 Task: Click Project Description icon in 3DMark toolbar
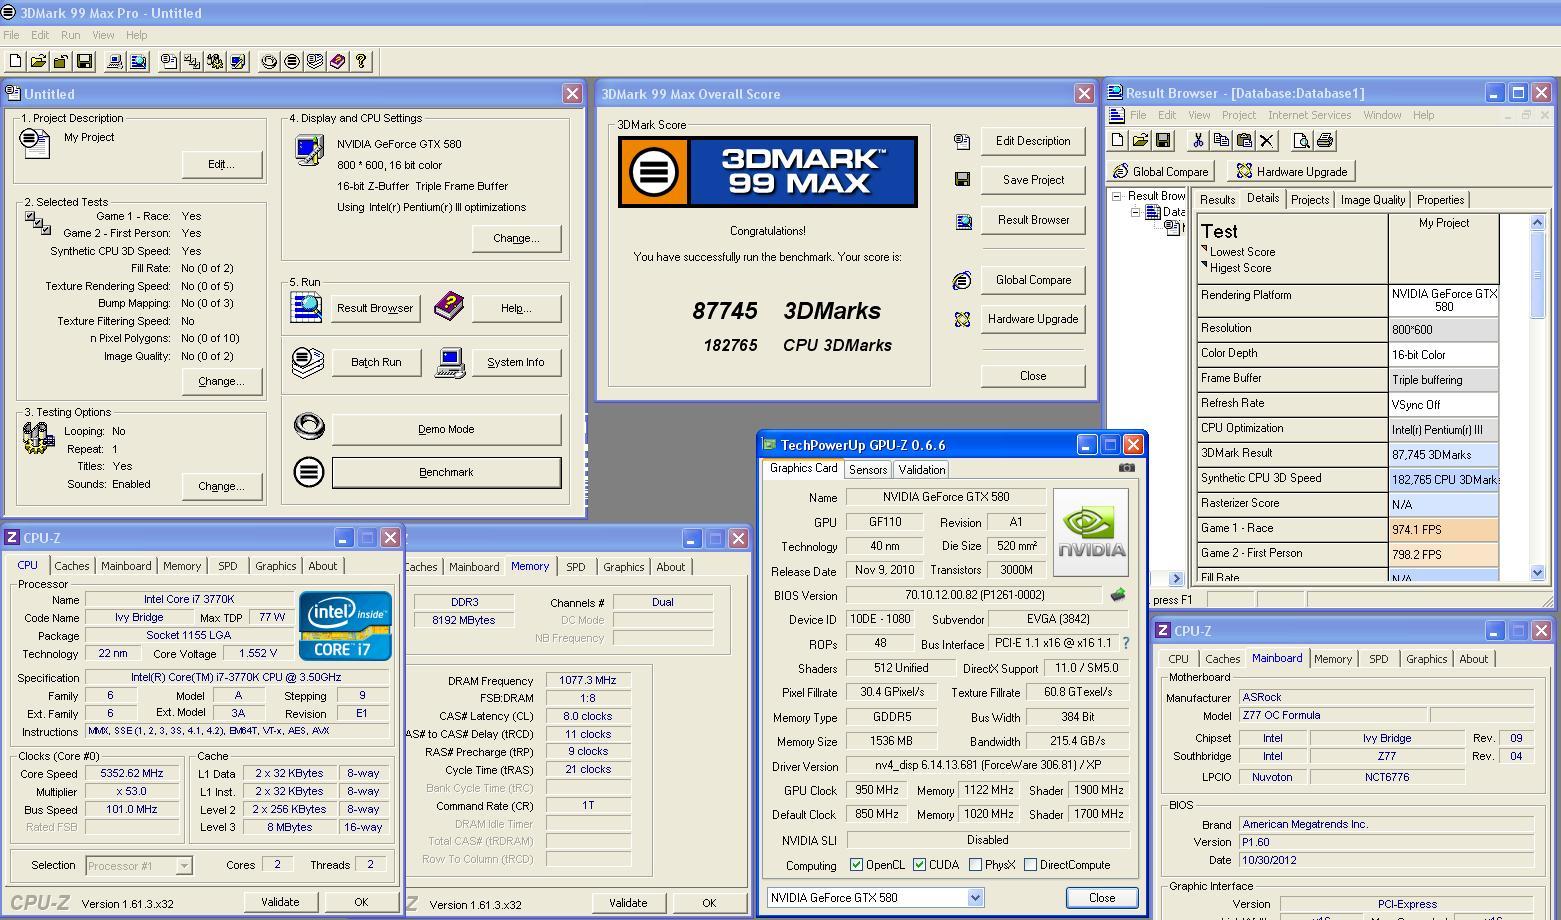click(x=169, y=62)
